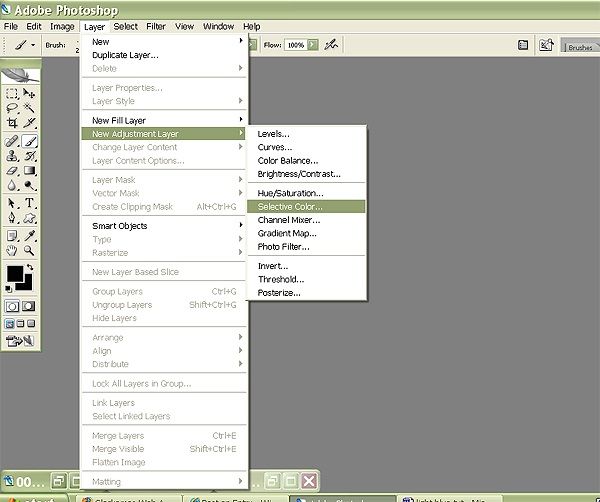Screen dimensions: 600x502
Task: Open the View menu
Action: pyautogui.click(x=184, y=26)
